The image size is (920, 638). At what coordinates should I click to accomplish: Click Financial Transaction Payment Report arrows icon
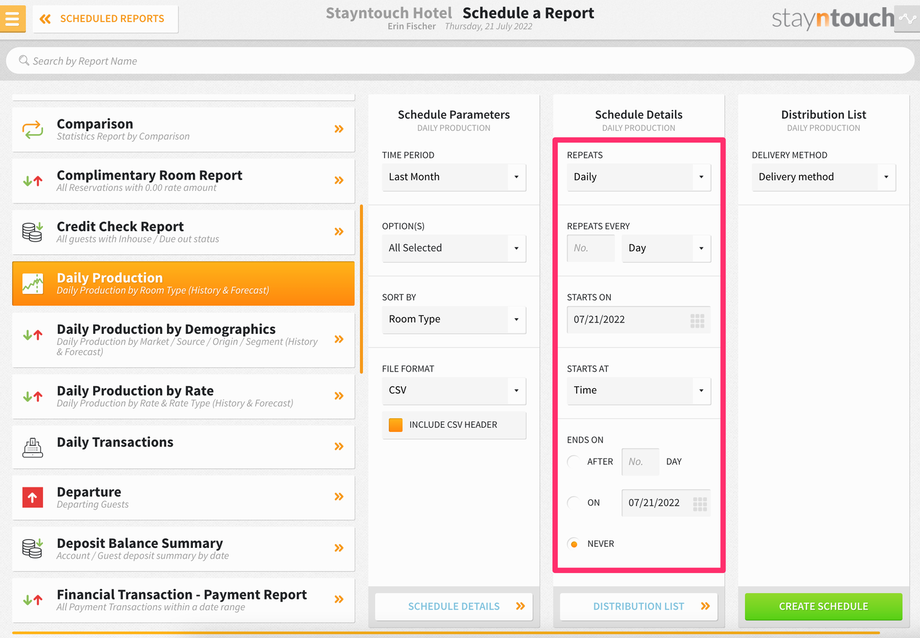(x=33, y=600)
